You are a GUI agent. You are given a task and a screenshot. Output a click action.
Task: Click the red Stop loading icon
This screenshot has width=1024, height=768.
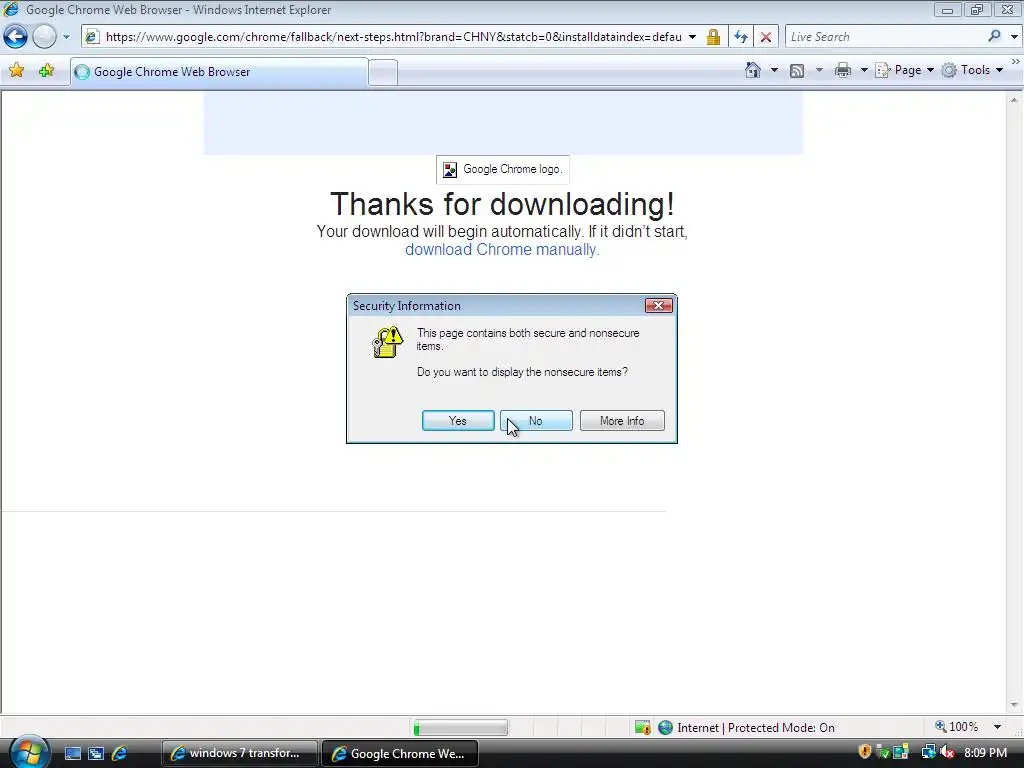click(x=766, y=37)
